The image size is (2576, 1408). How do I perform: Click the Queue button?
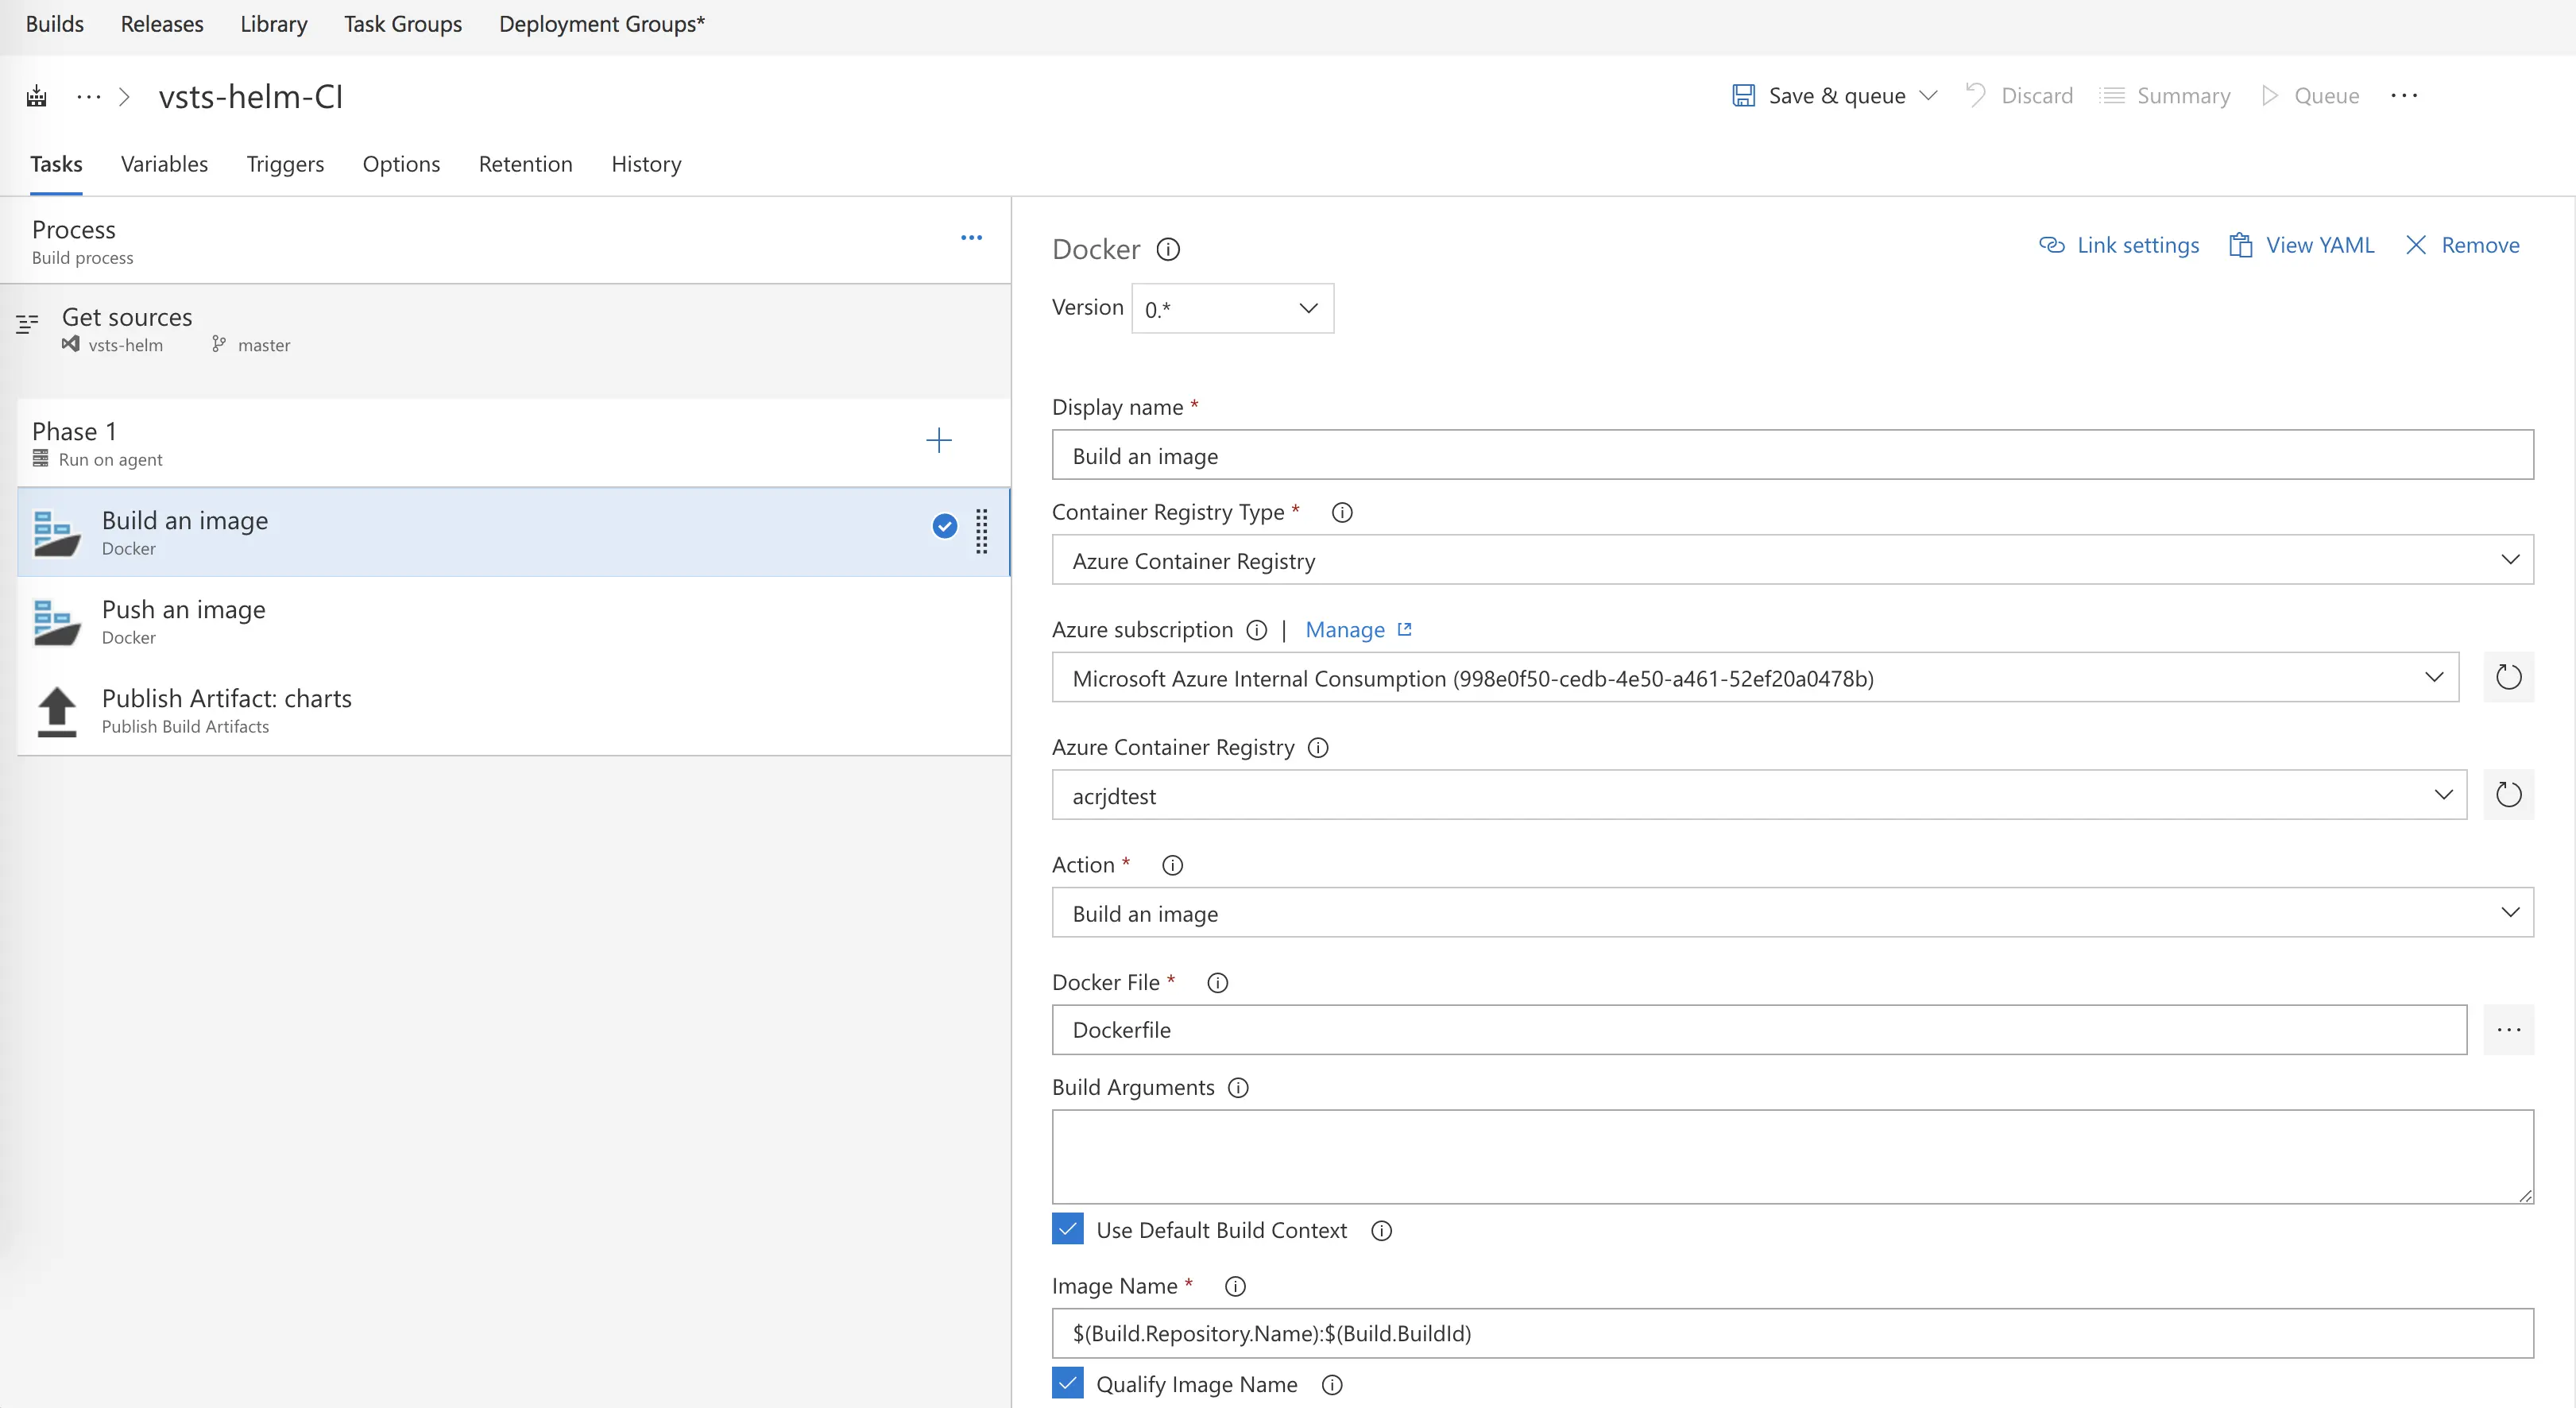(2310, 96)
